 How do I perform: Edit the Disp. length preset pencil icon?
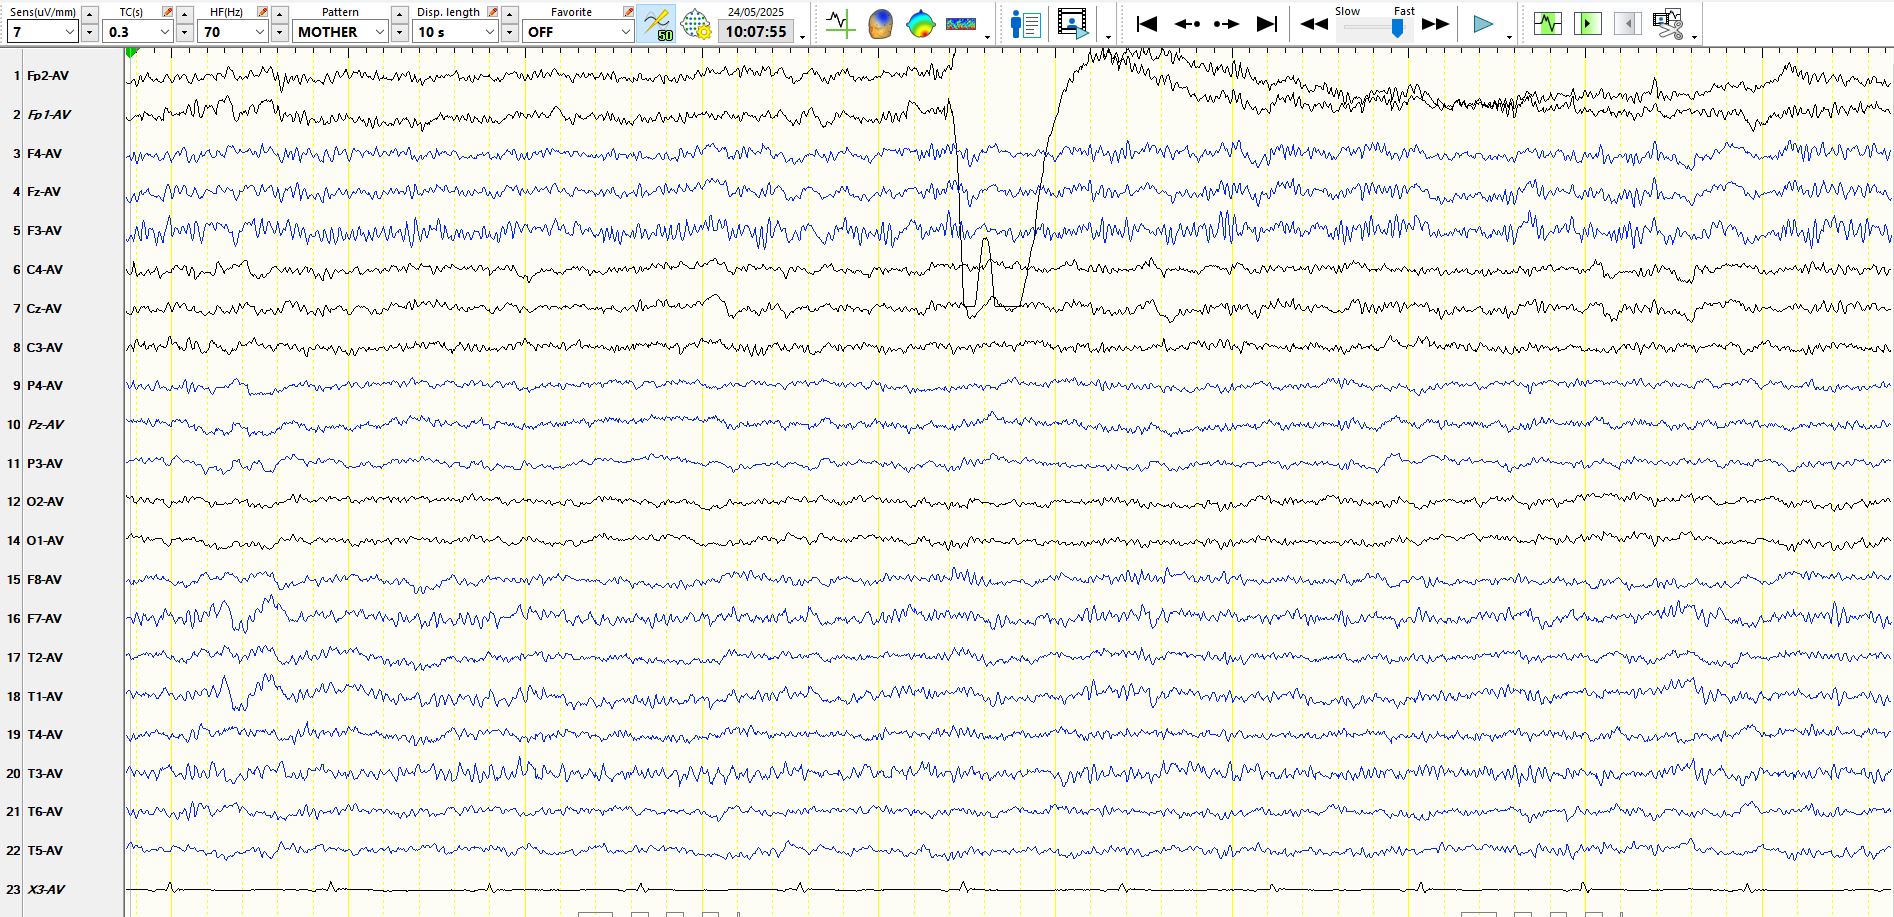click(x=492, y=12)
